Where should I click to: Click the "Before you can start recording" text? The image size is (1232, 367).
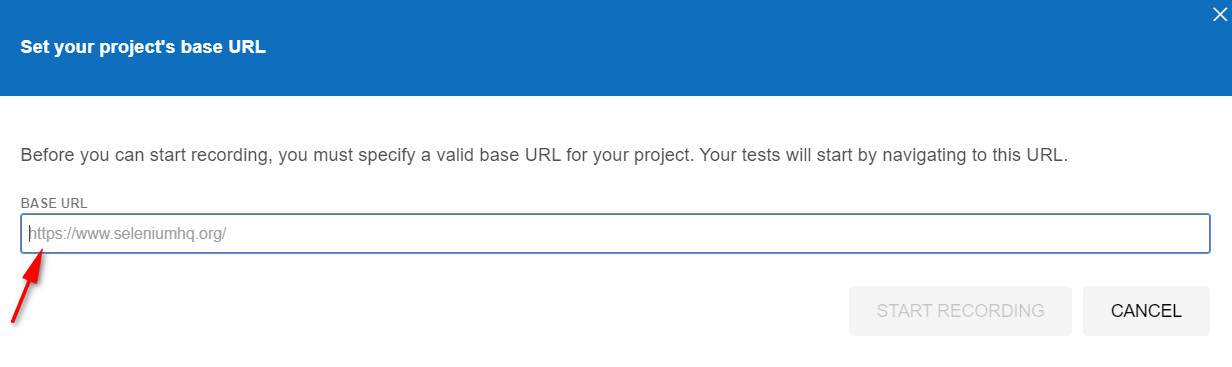[x=141, y=156]
